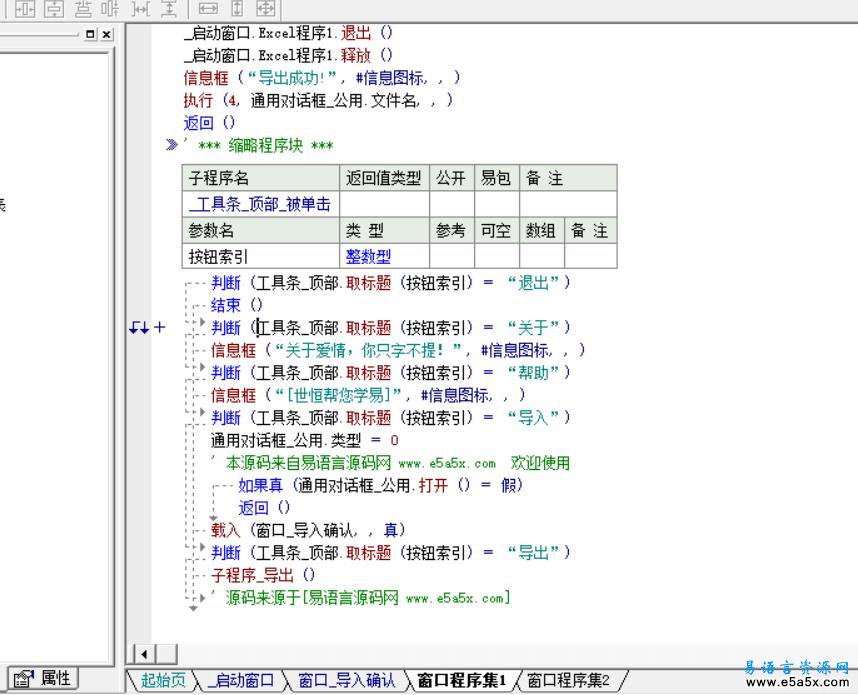The width and height of the screenshot is (858, 695).
Task: Click the Excel程序1.释放 () line
Action: point(288,55)
